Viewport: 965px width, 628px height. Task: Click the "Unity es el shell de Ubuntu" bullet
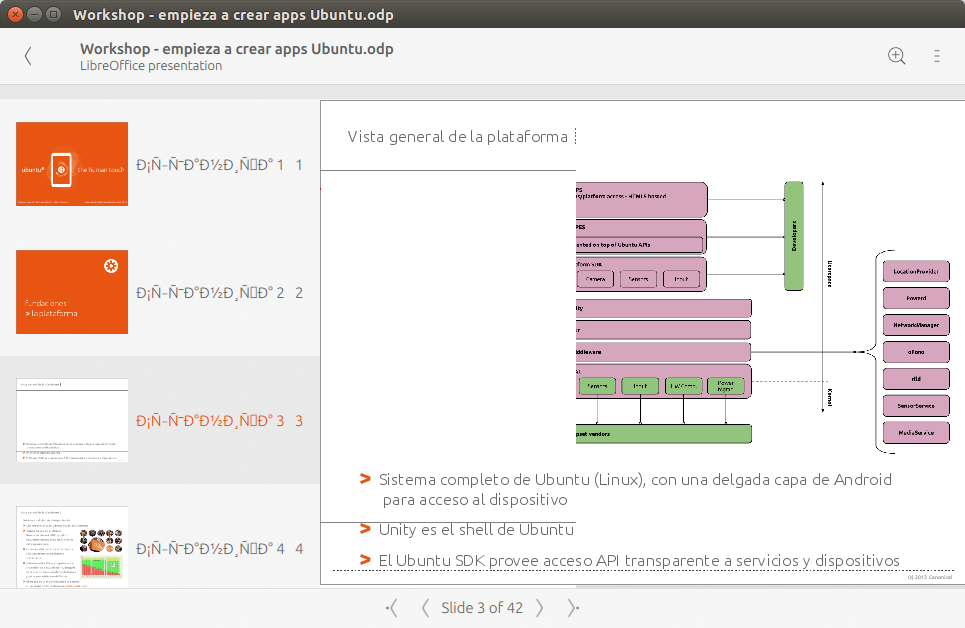pos(476,529)
